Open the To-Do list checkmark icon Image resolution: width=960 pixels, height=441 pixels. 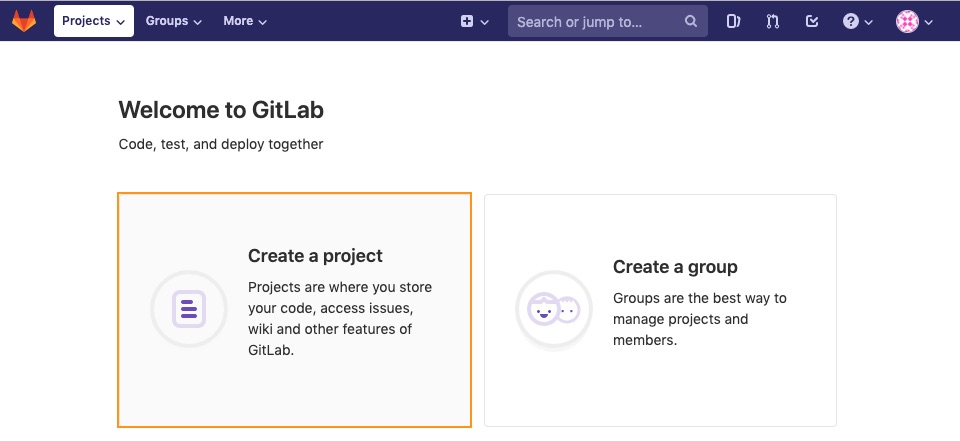point(812,21)
